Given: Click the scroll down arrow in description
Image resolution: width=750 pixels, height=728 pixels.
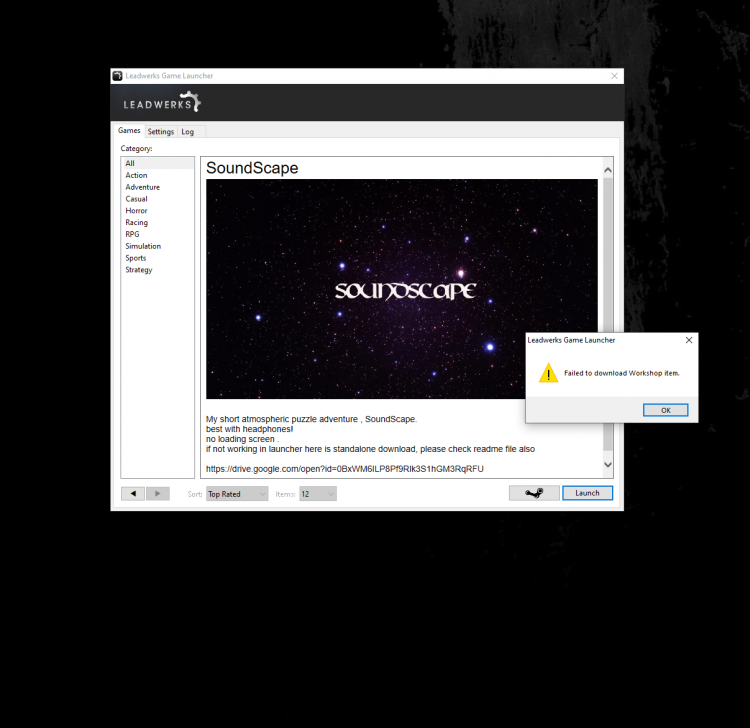Looking at the screenshot, I should point(608,464).
